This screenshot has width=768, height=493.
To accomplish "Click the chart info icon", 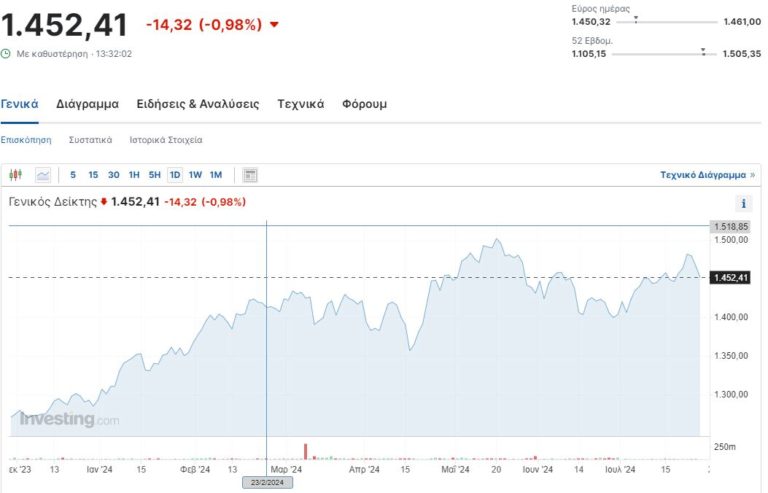I will click(744, 203).
